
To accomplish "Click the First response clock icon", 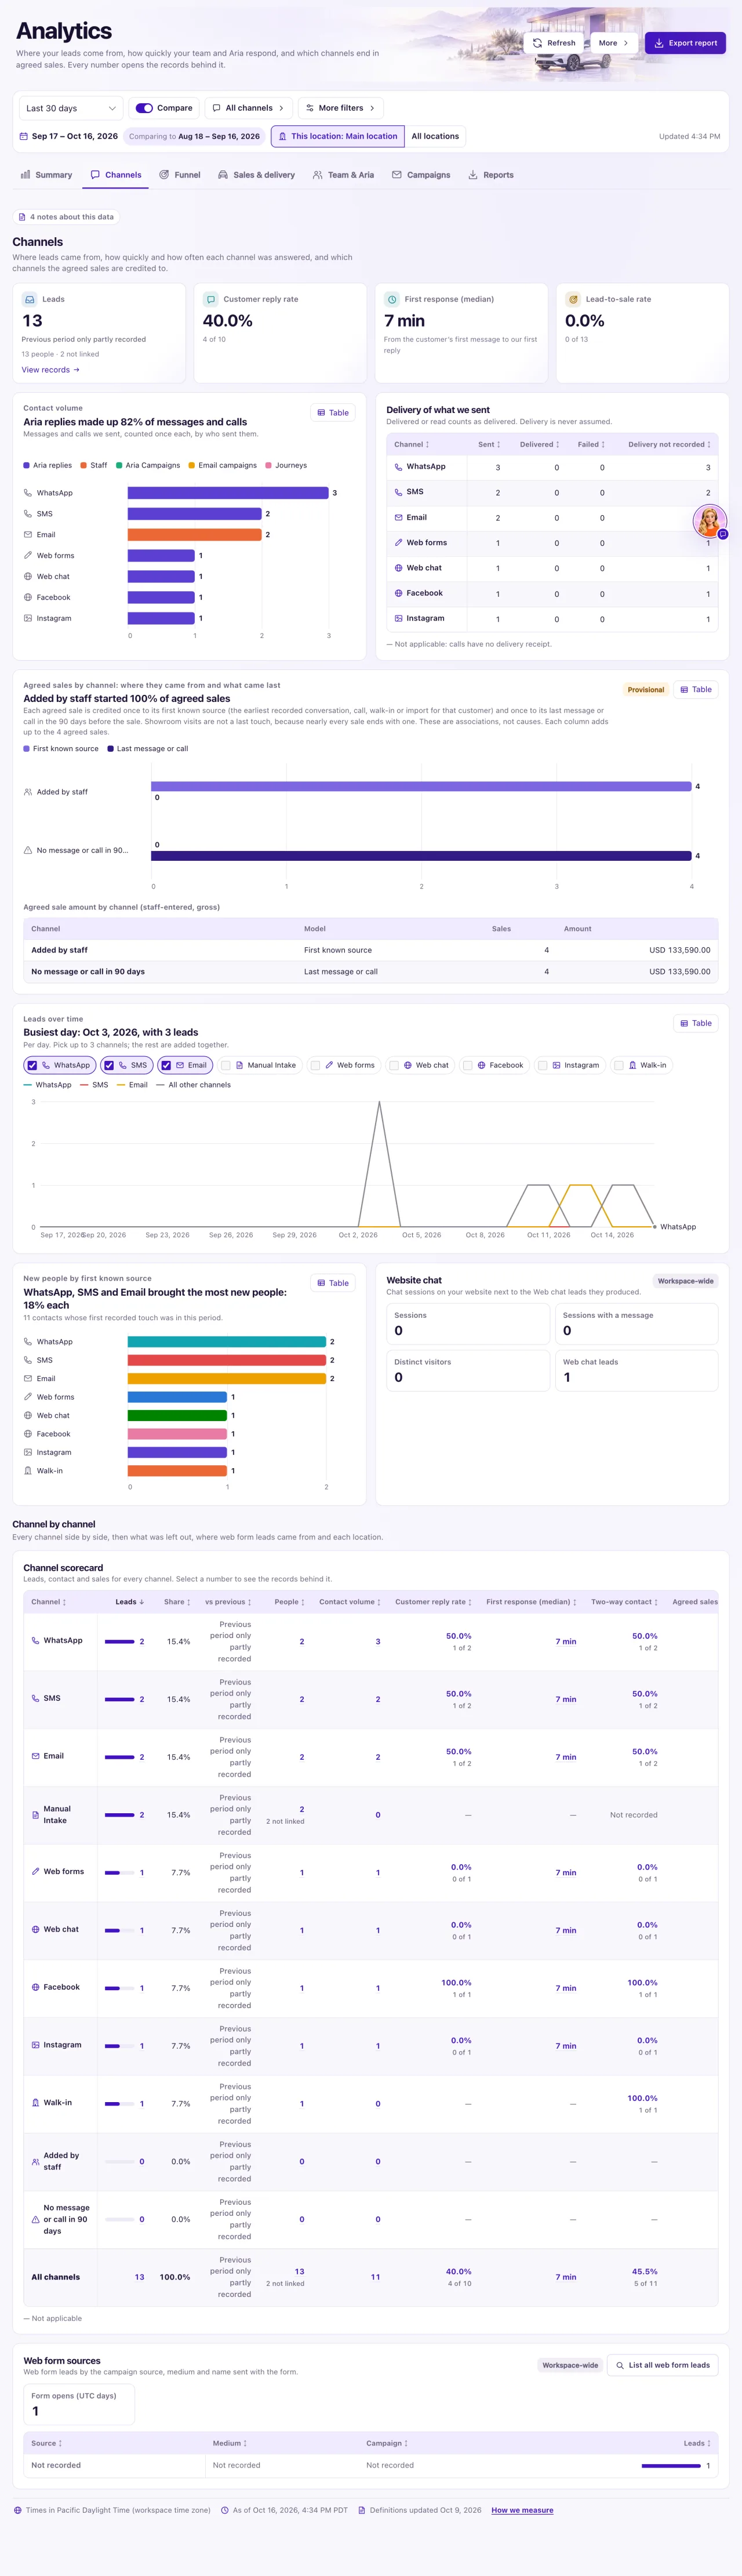I will (392, 299).
